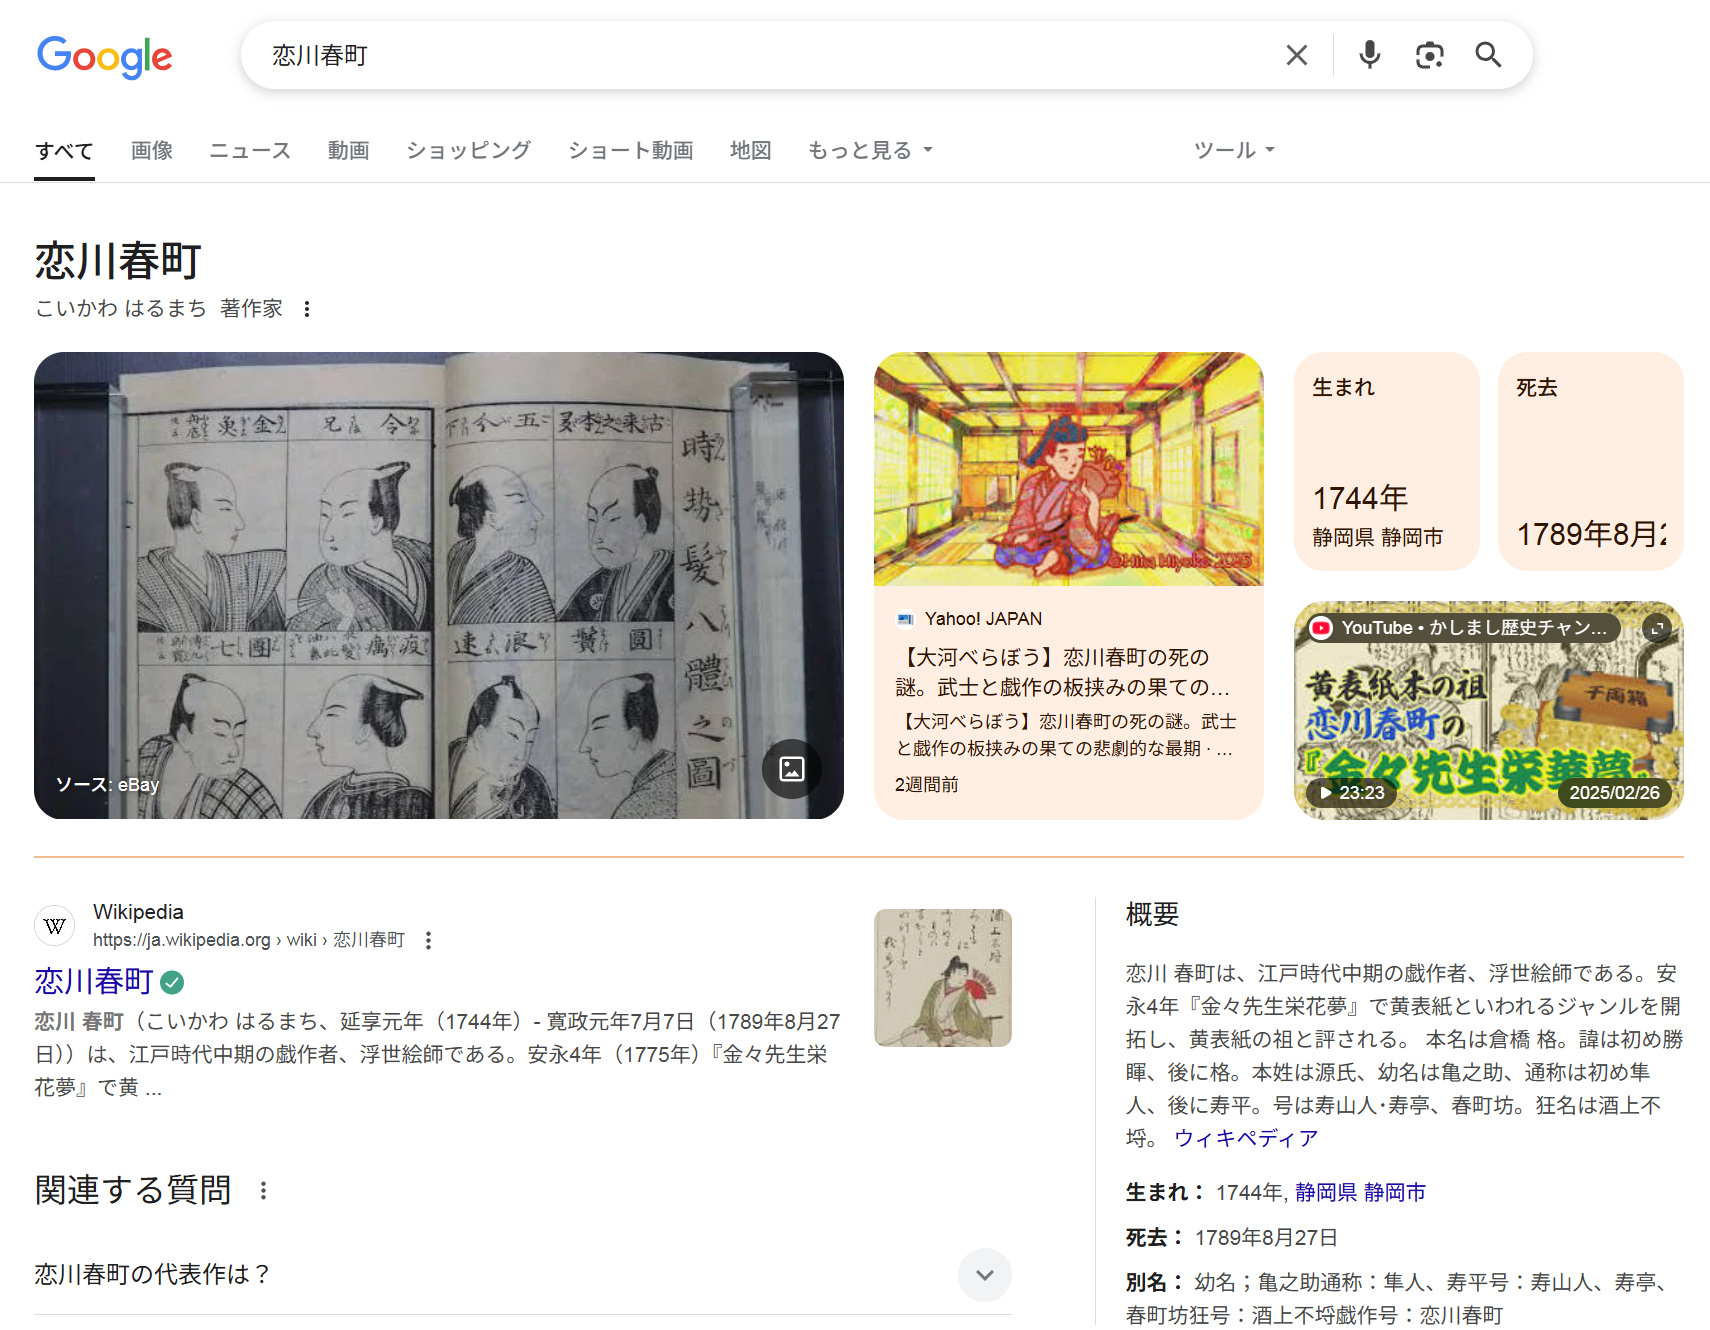Follow the ウィキペディア link in the overview

[x=1245, y=1138]
